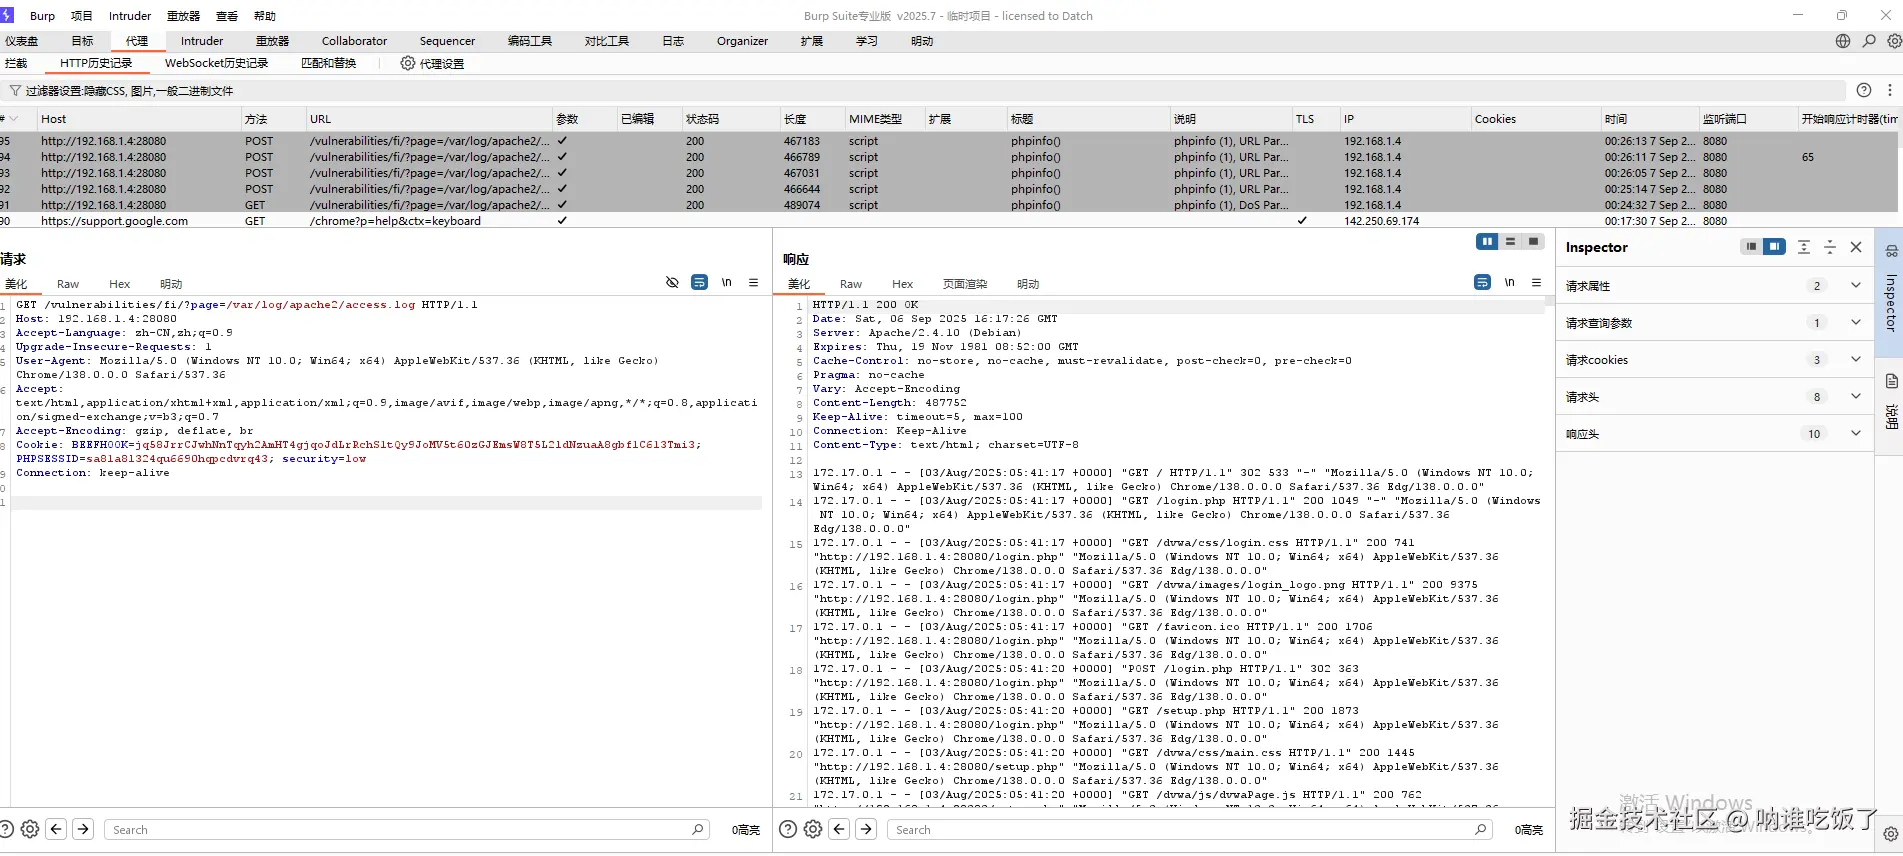Dock the Inspector panel to the left layout

pyautogui.click(x=1751, y=247)
